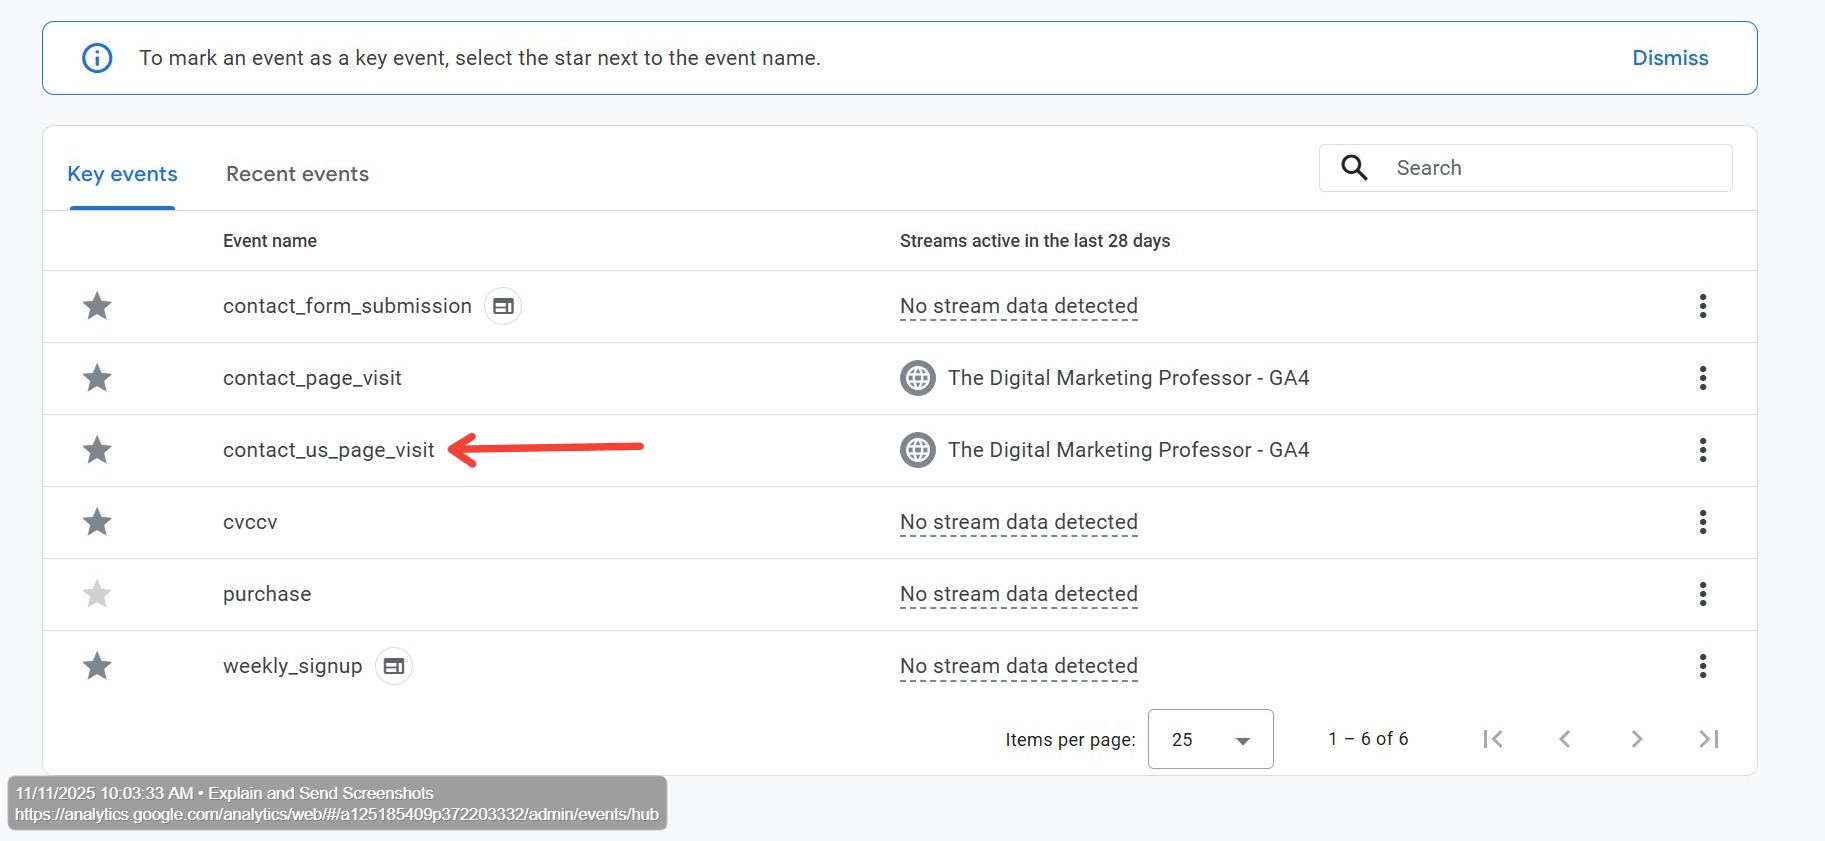
Task: Click the badge icon next to weekly_signup
Action: [x=394, y=666]
